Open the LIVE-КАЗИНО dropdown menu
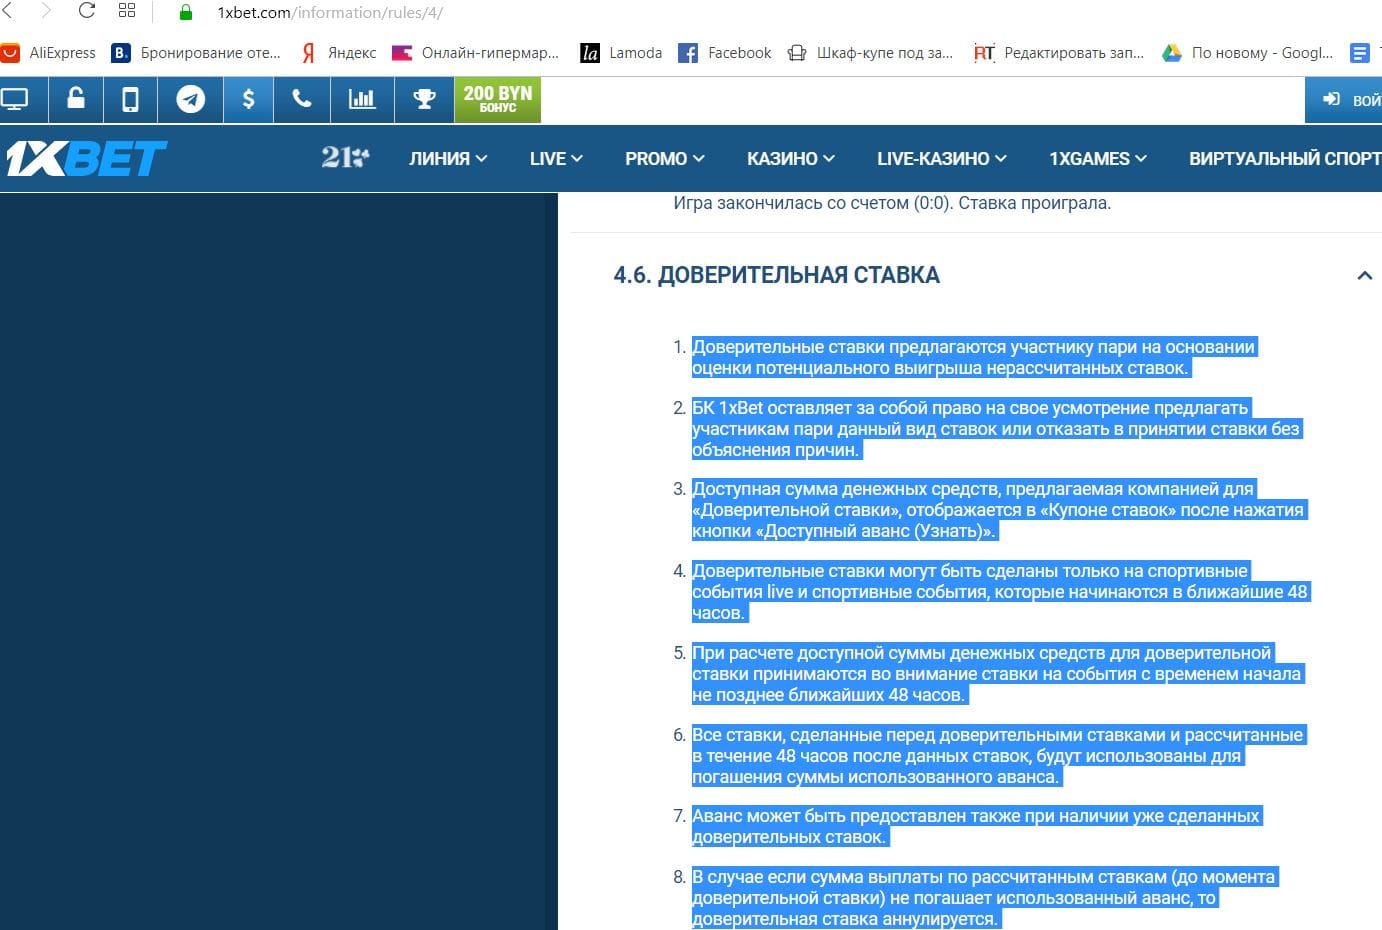Viewport: 1382px width, 930px height. coord(942,158)
